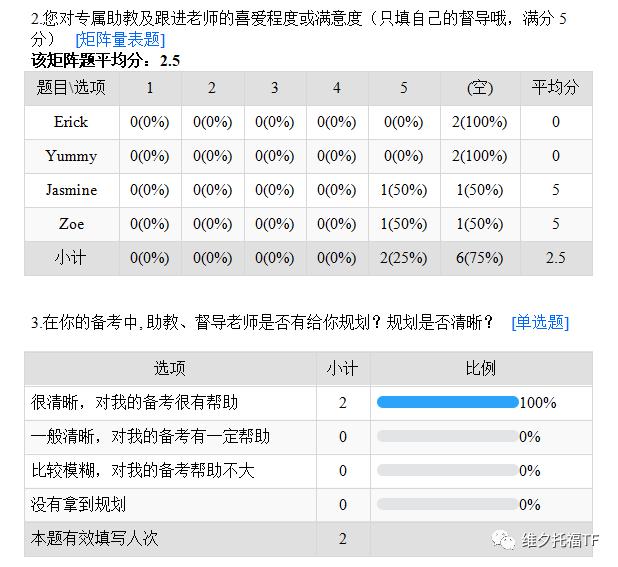Open the [矩阵量表题] link

pyautogui.click(x=120, y=40)
